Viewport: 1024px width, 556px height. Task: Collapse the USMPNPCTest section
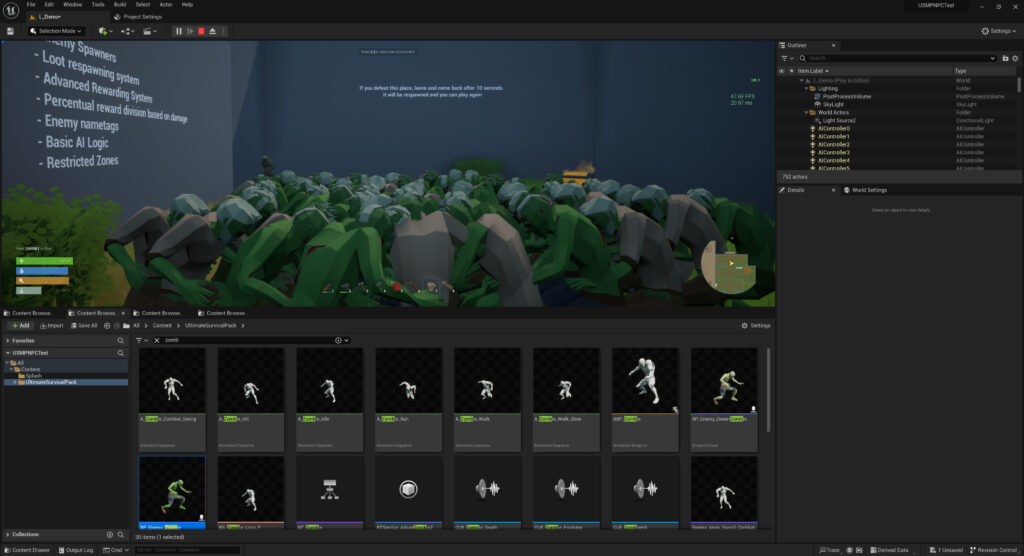click(x=8, y=353)
